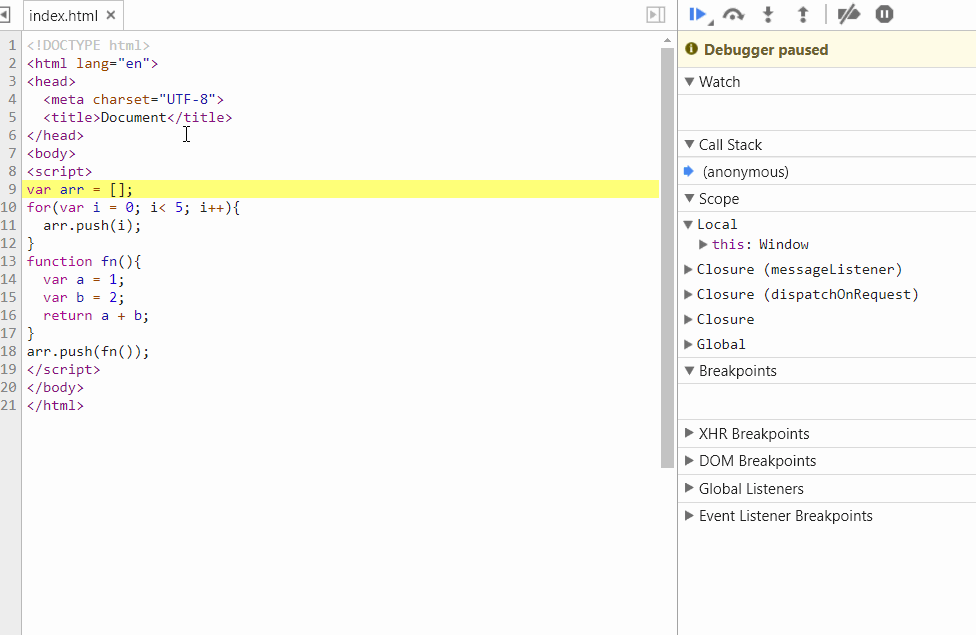Click the 'return a + b;' code line
This screenshot has width=976, height=635.
point(96,316)
